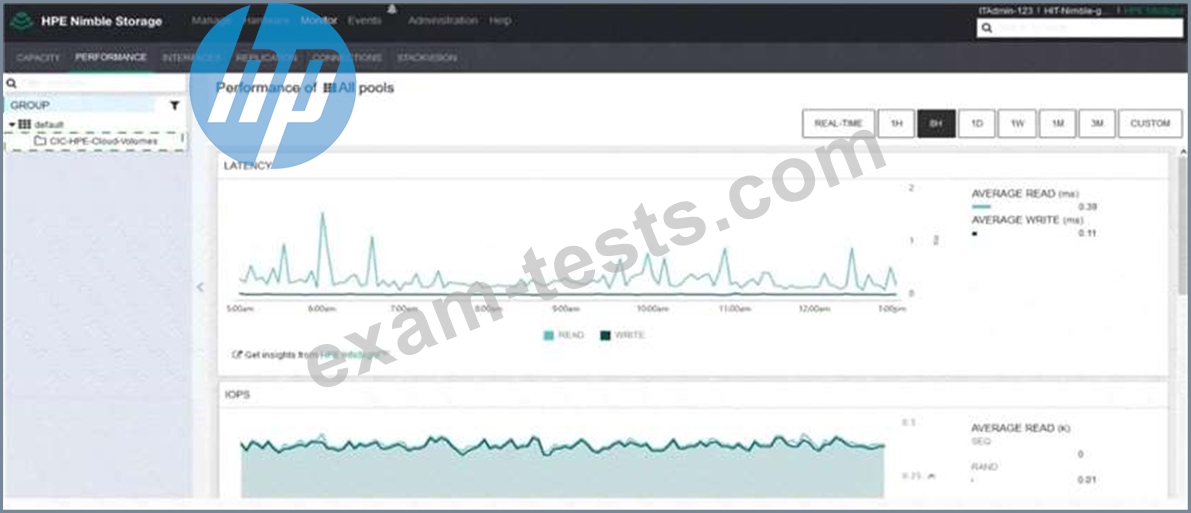Click the pool grid icon beside default
This screenshot has width=1191, height=513.
point(25,124)
